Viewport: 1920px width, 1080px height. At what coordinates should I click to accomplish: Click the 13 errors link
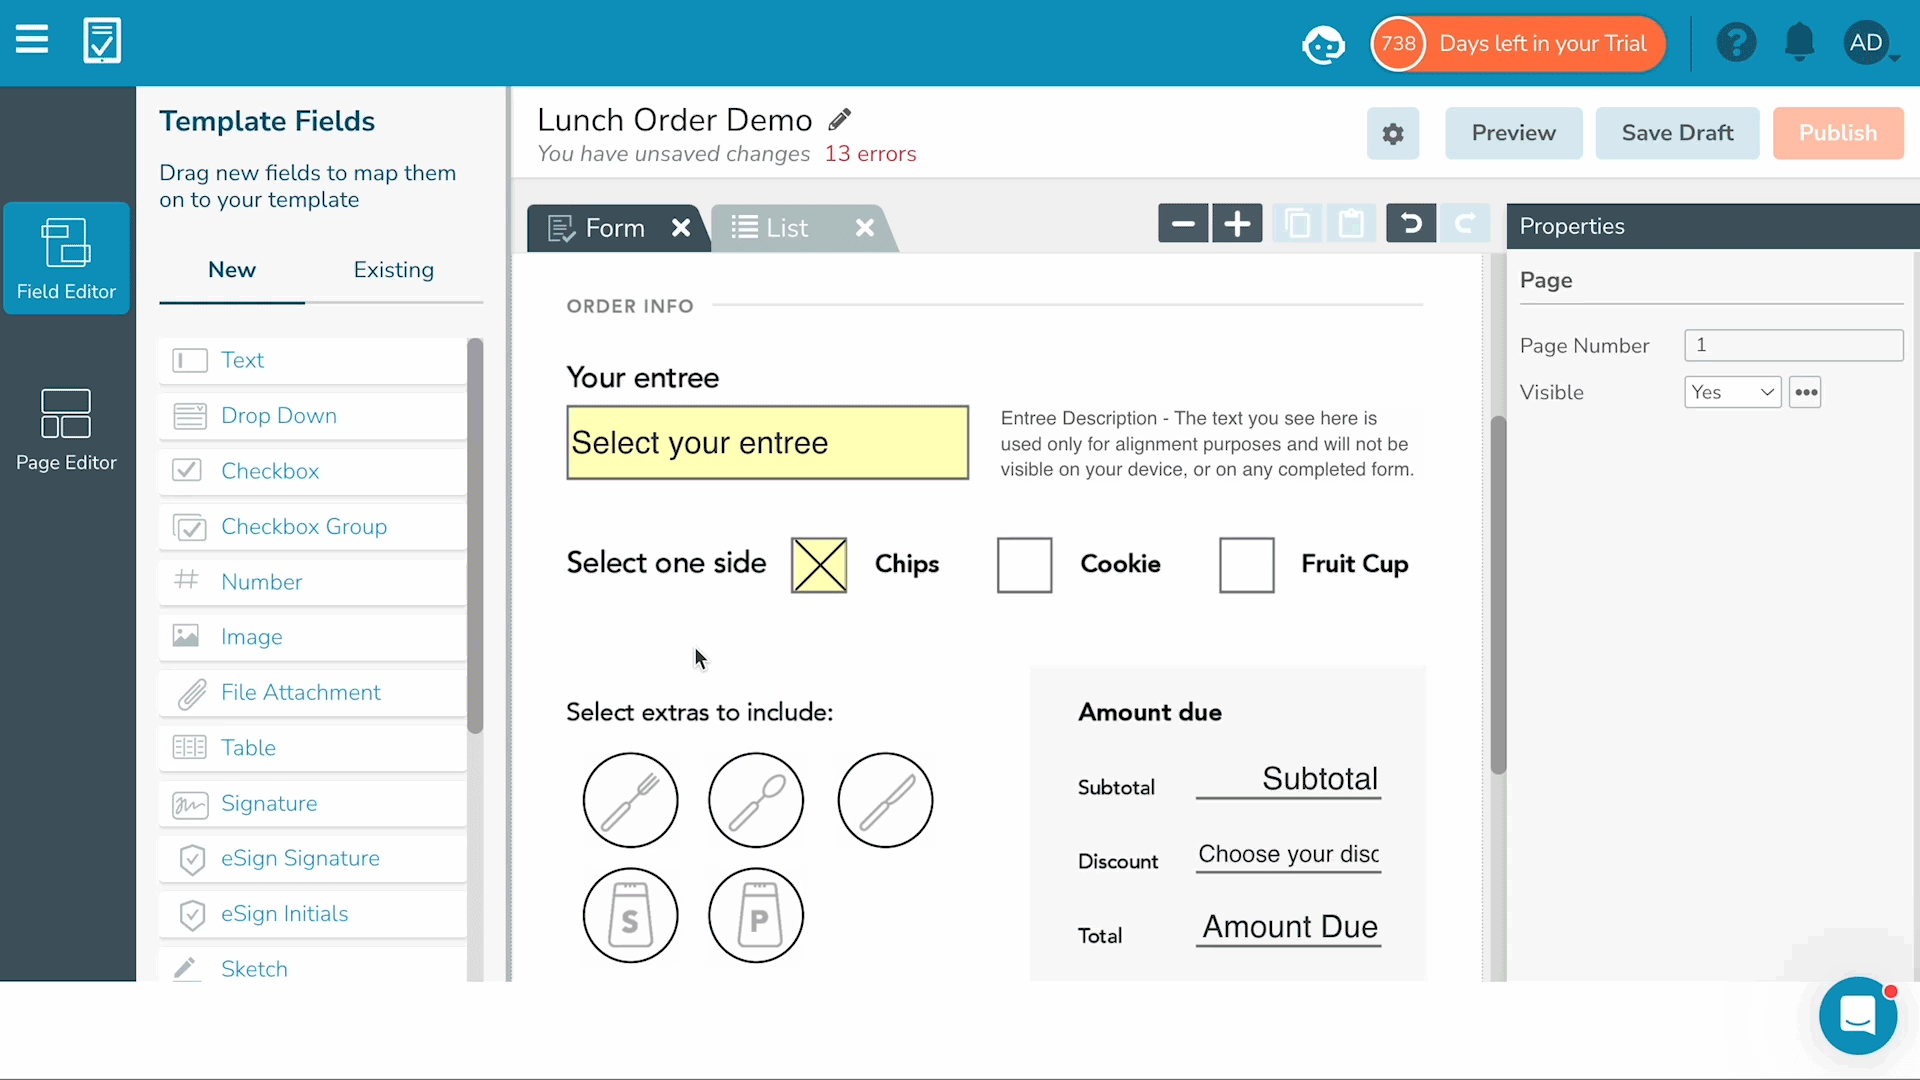870,154
